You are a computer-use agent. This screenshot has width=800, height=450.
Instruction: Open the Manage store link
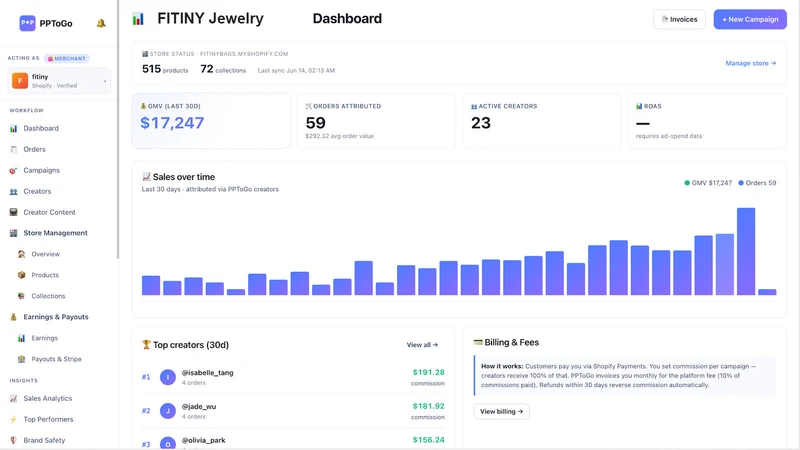[x=751, y=63]
